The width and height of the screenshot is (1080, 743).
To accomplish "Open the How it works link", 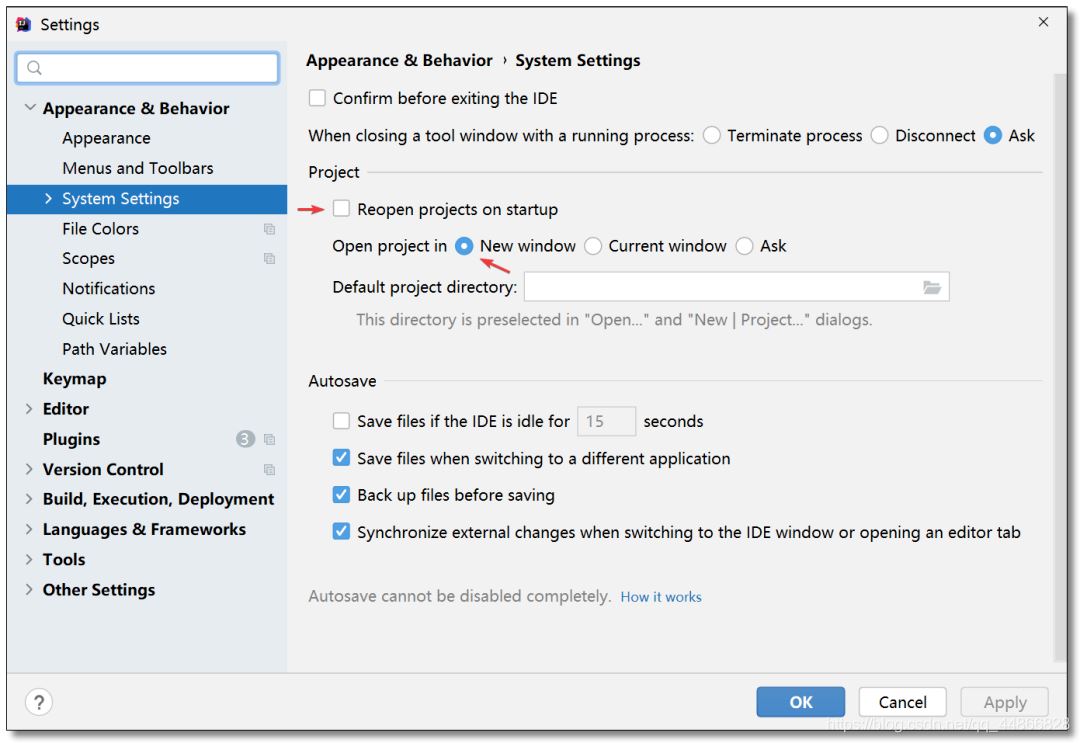I will [x=661, y=597].
